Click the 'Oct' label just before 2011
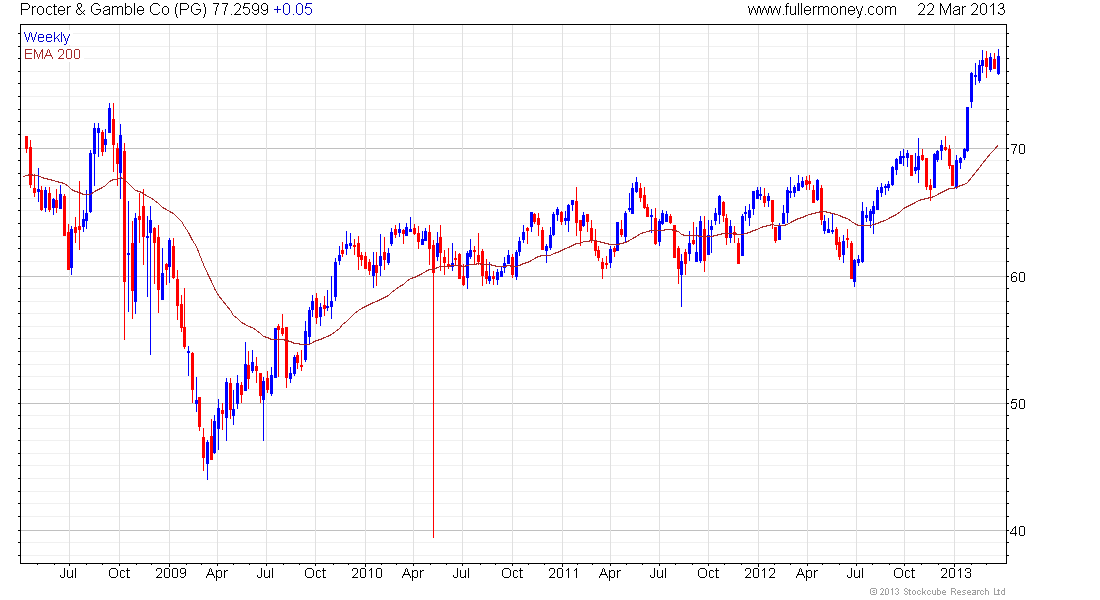 (512, 573)
